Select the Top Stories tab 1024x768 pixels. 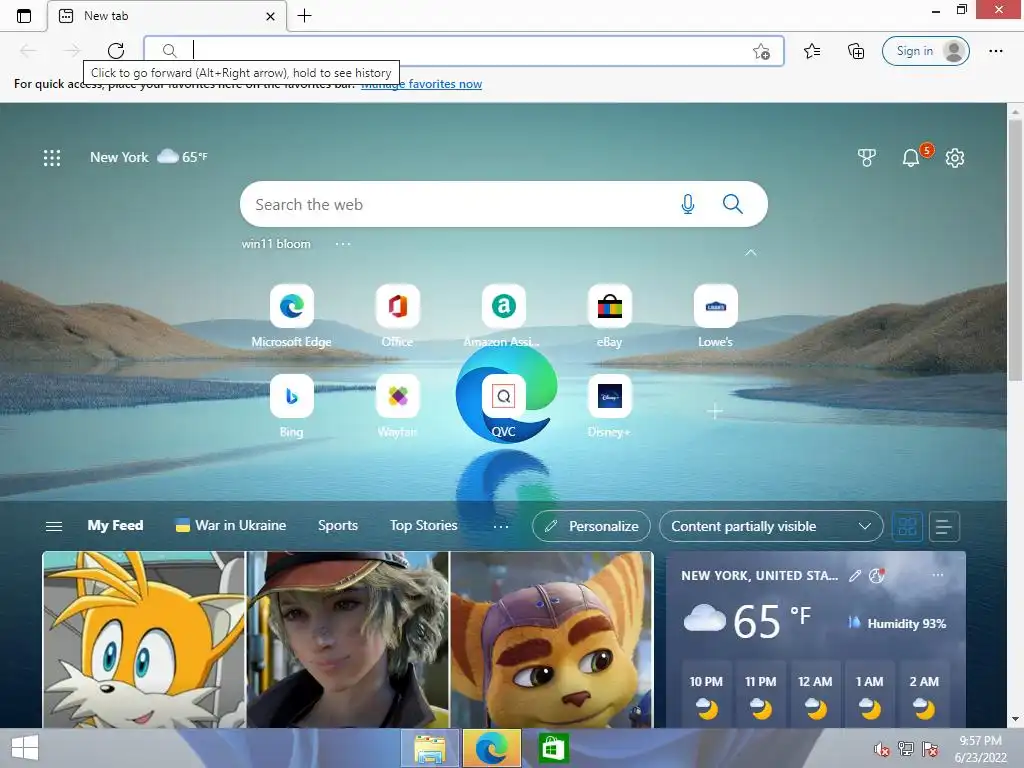pos(423,525)
